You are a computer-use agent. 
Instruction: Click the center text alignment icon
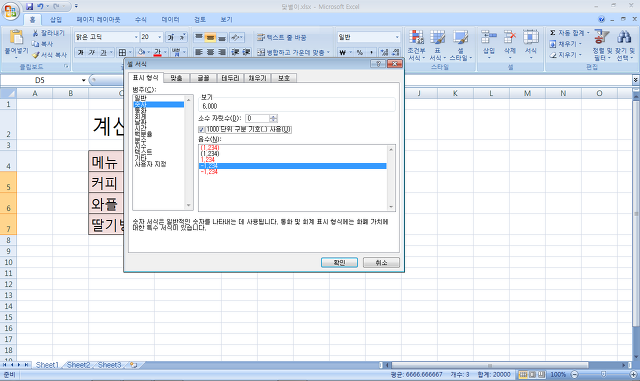pyautogui.click(x=210, y=52)
